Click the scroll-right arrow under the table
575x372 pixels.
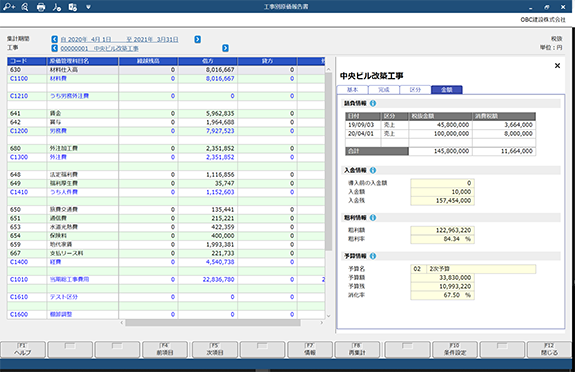322,323
